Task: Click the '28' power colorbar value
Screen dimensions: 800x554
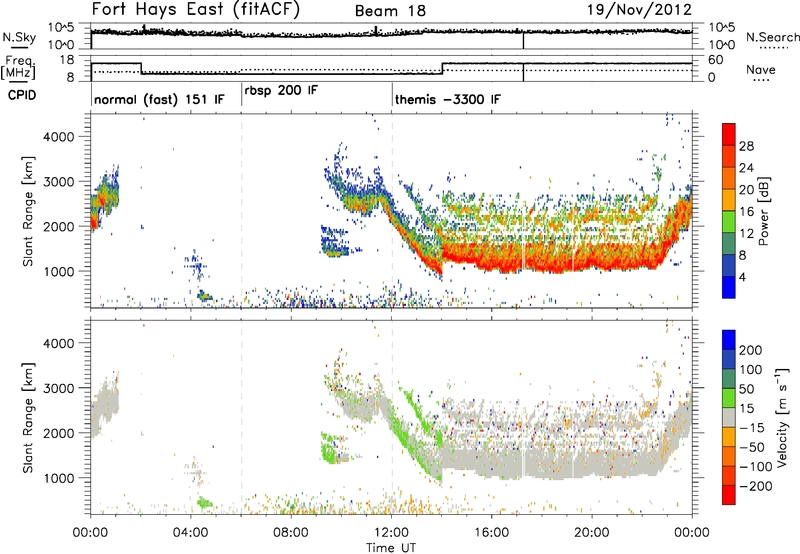Action: [x=746, y=146]
